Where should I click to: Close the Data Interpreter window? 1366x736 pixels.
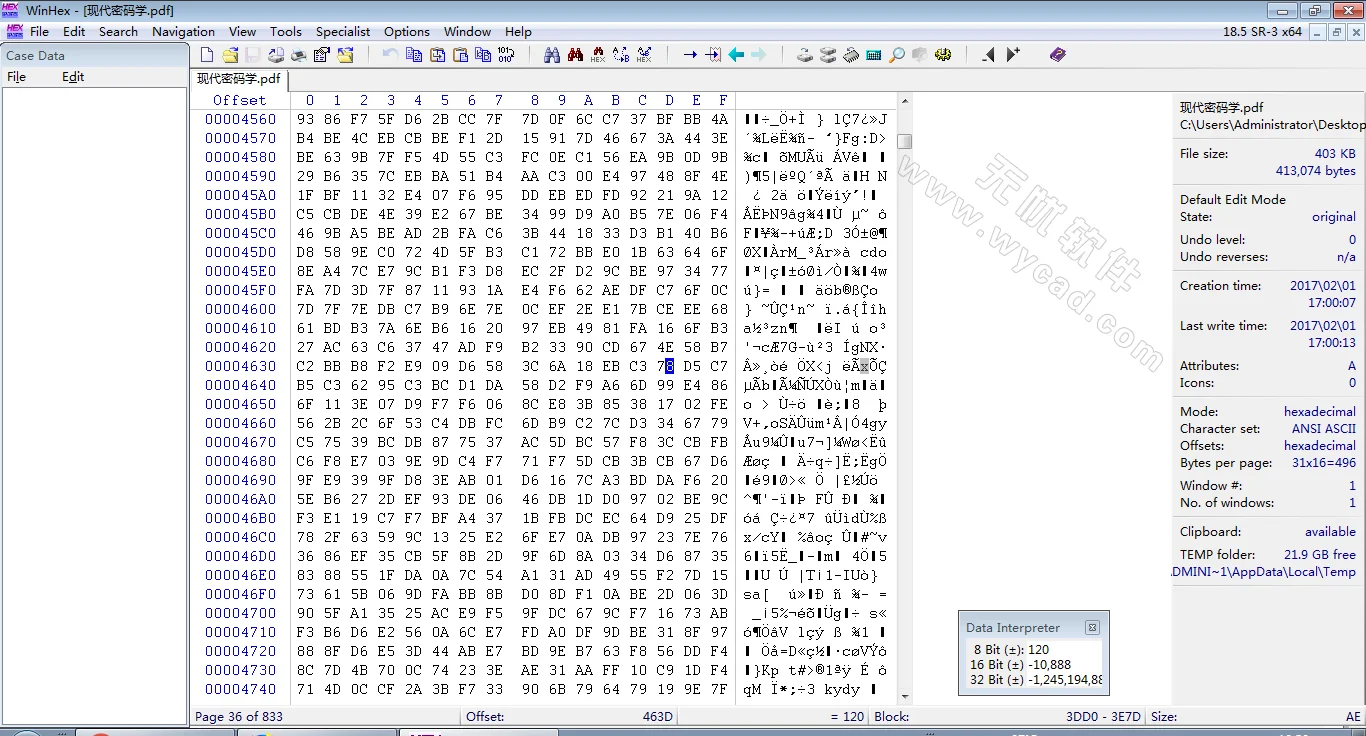tap(1092, 628)
